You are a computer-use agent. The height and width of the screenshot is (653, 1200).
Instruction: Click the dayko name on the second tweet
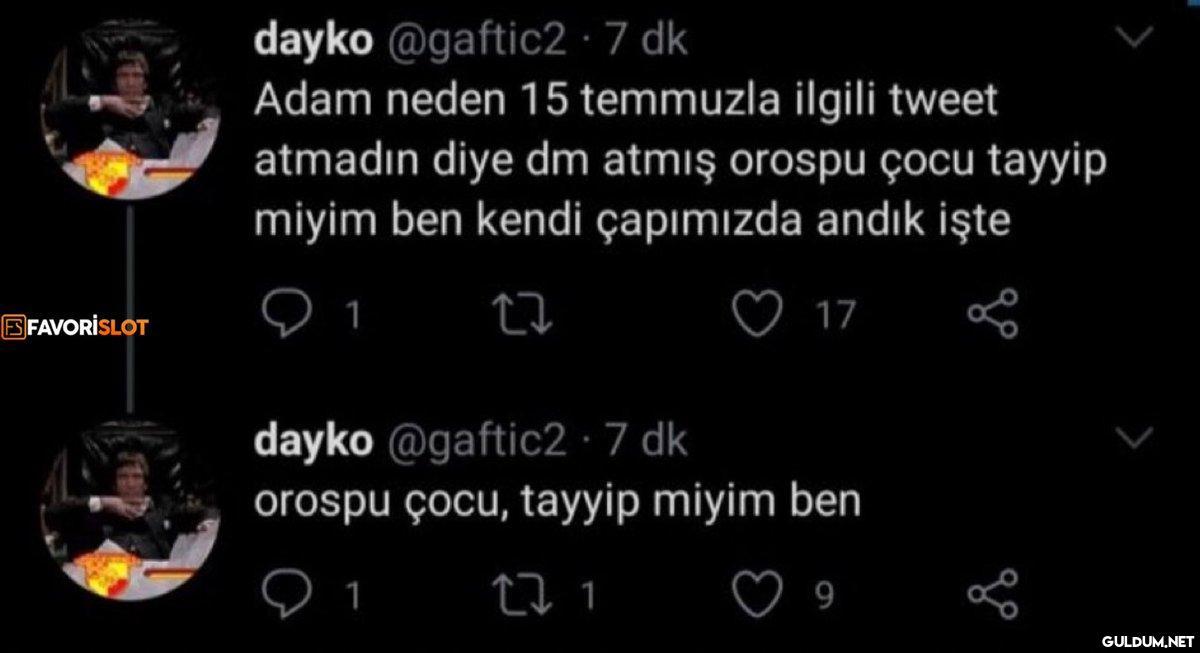pos(314,440)
